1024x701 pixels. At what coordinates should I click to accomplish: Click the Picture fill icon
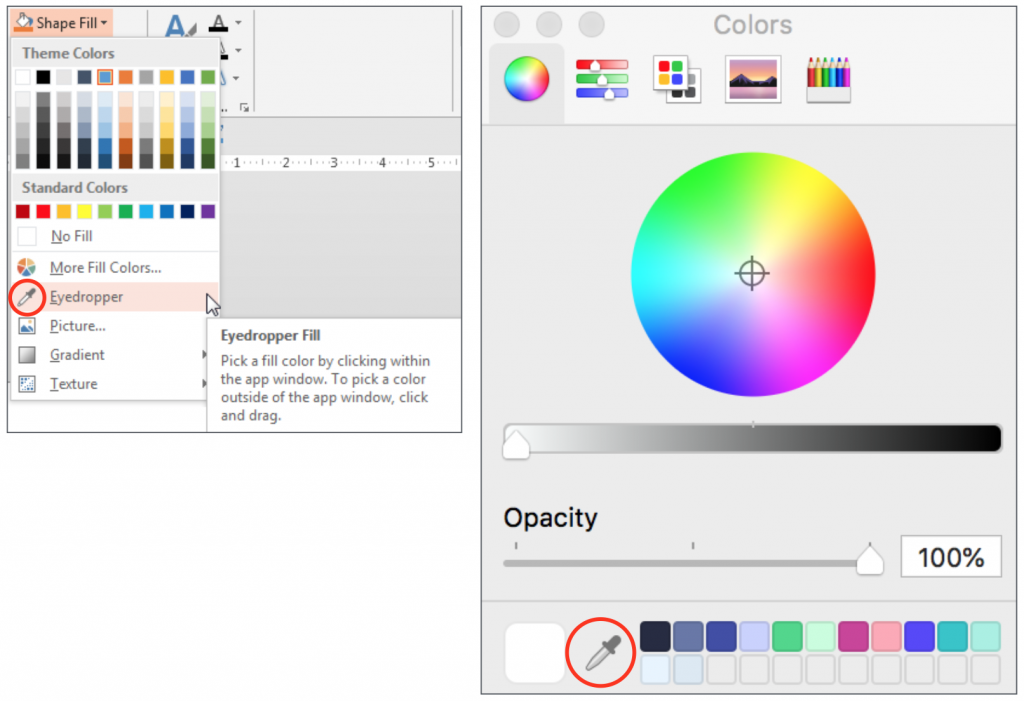(27, 325)
